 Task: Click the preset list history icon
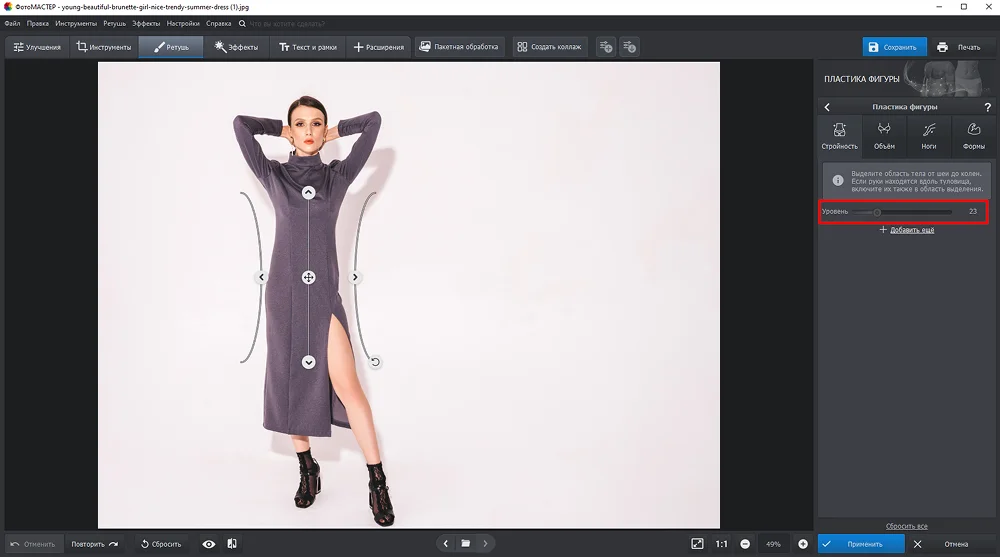click(x=629, y=47)
